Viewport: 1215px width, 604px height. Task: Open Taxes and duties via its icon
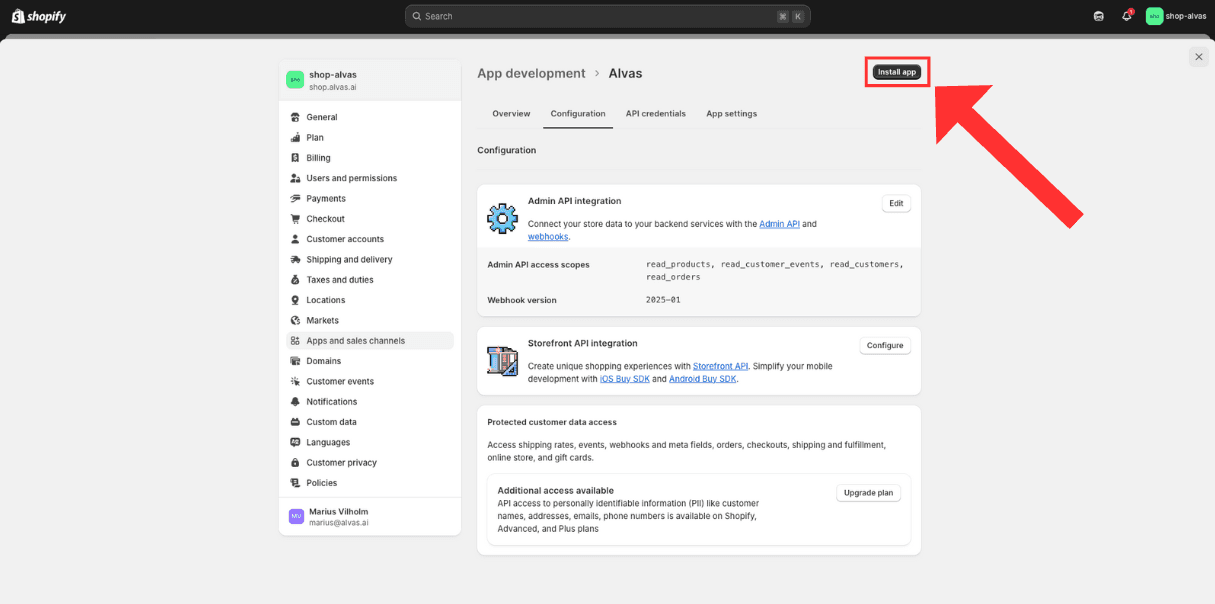click(295, 280)
